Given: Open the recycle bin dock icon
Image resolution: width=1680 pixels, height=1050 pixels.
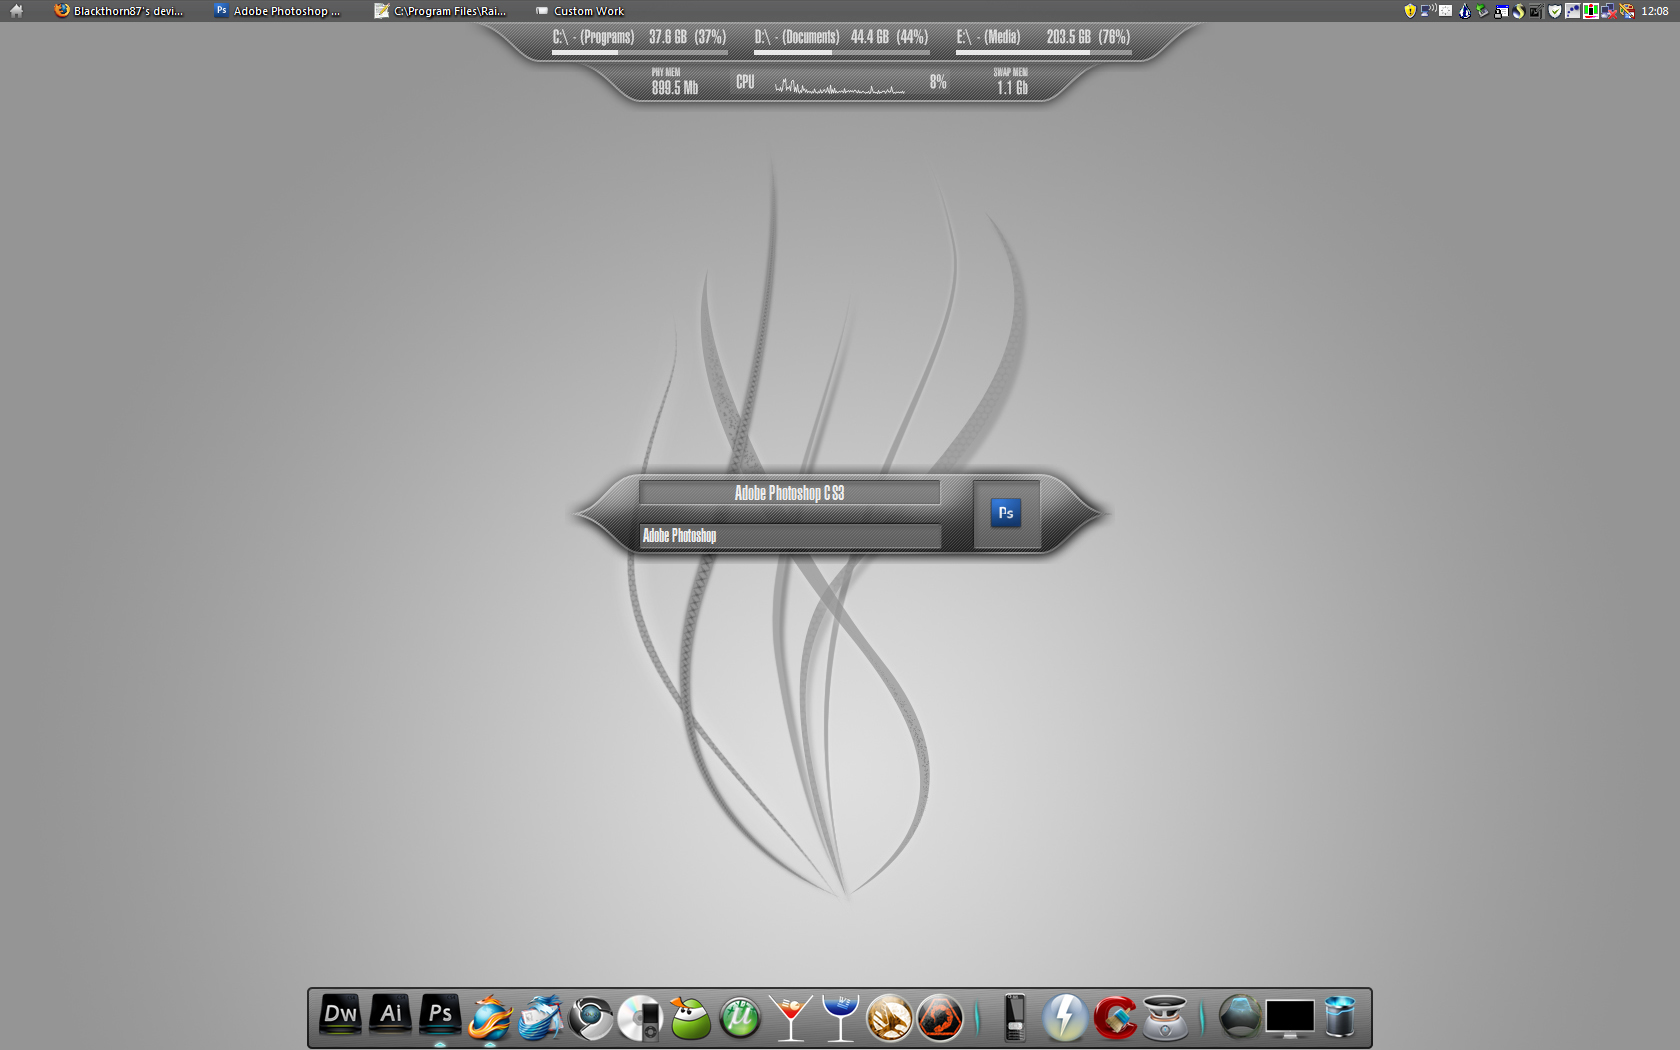Looking at the screenshot, I should [1340, 1018].
